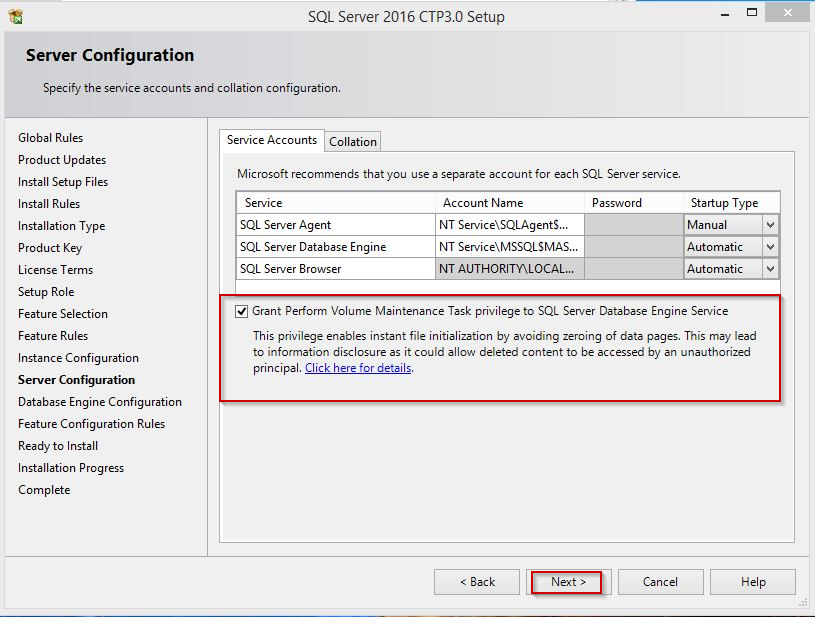This screenshot has height=617, width=815.
Task: Click the SQL Server setup window icon
Action: (16, 16)
